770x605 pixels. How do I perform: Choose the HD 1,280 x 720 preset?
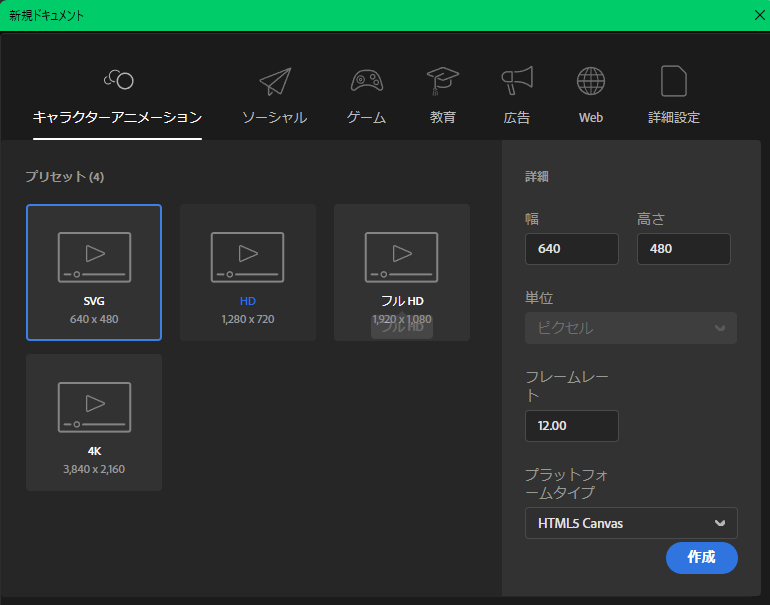[248, 272]
